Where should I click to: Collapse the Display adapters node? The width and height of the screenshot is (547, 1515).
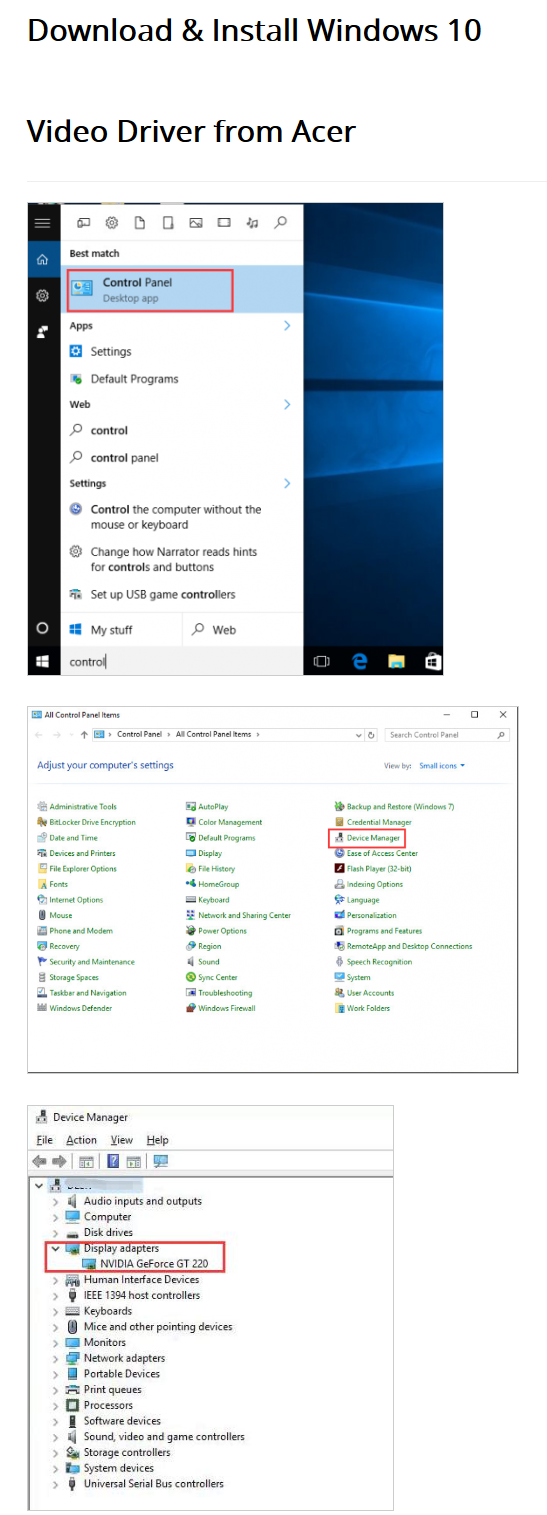pyautogui.click(x=54, y=1248)
